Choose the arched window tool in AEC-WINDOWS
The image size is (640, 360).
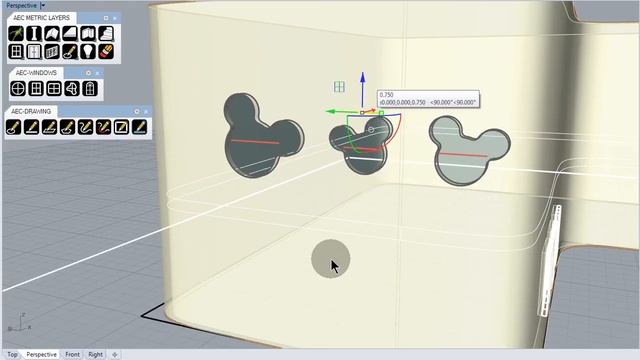coord(90,88)
